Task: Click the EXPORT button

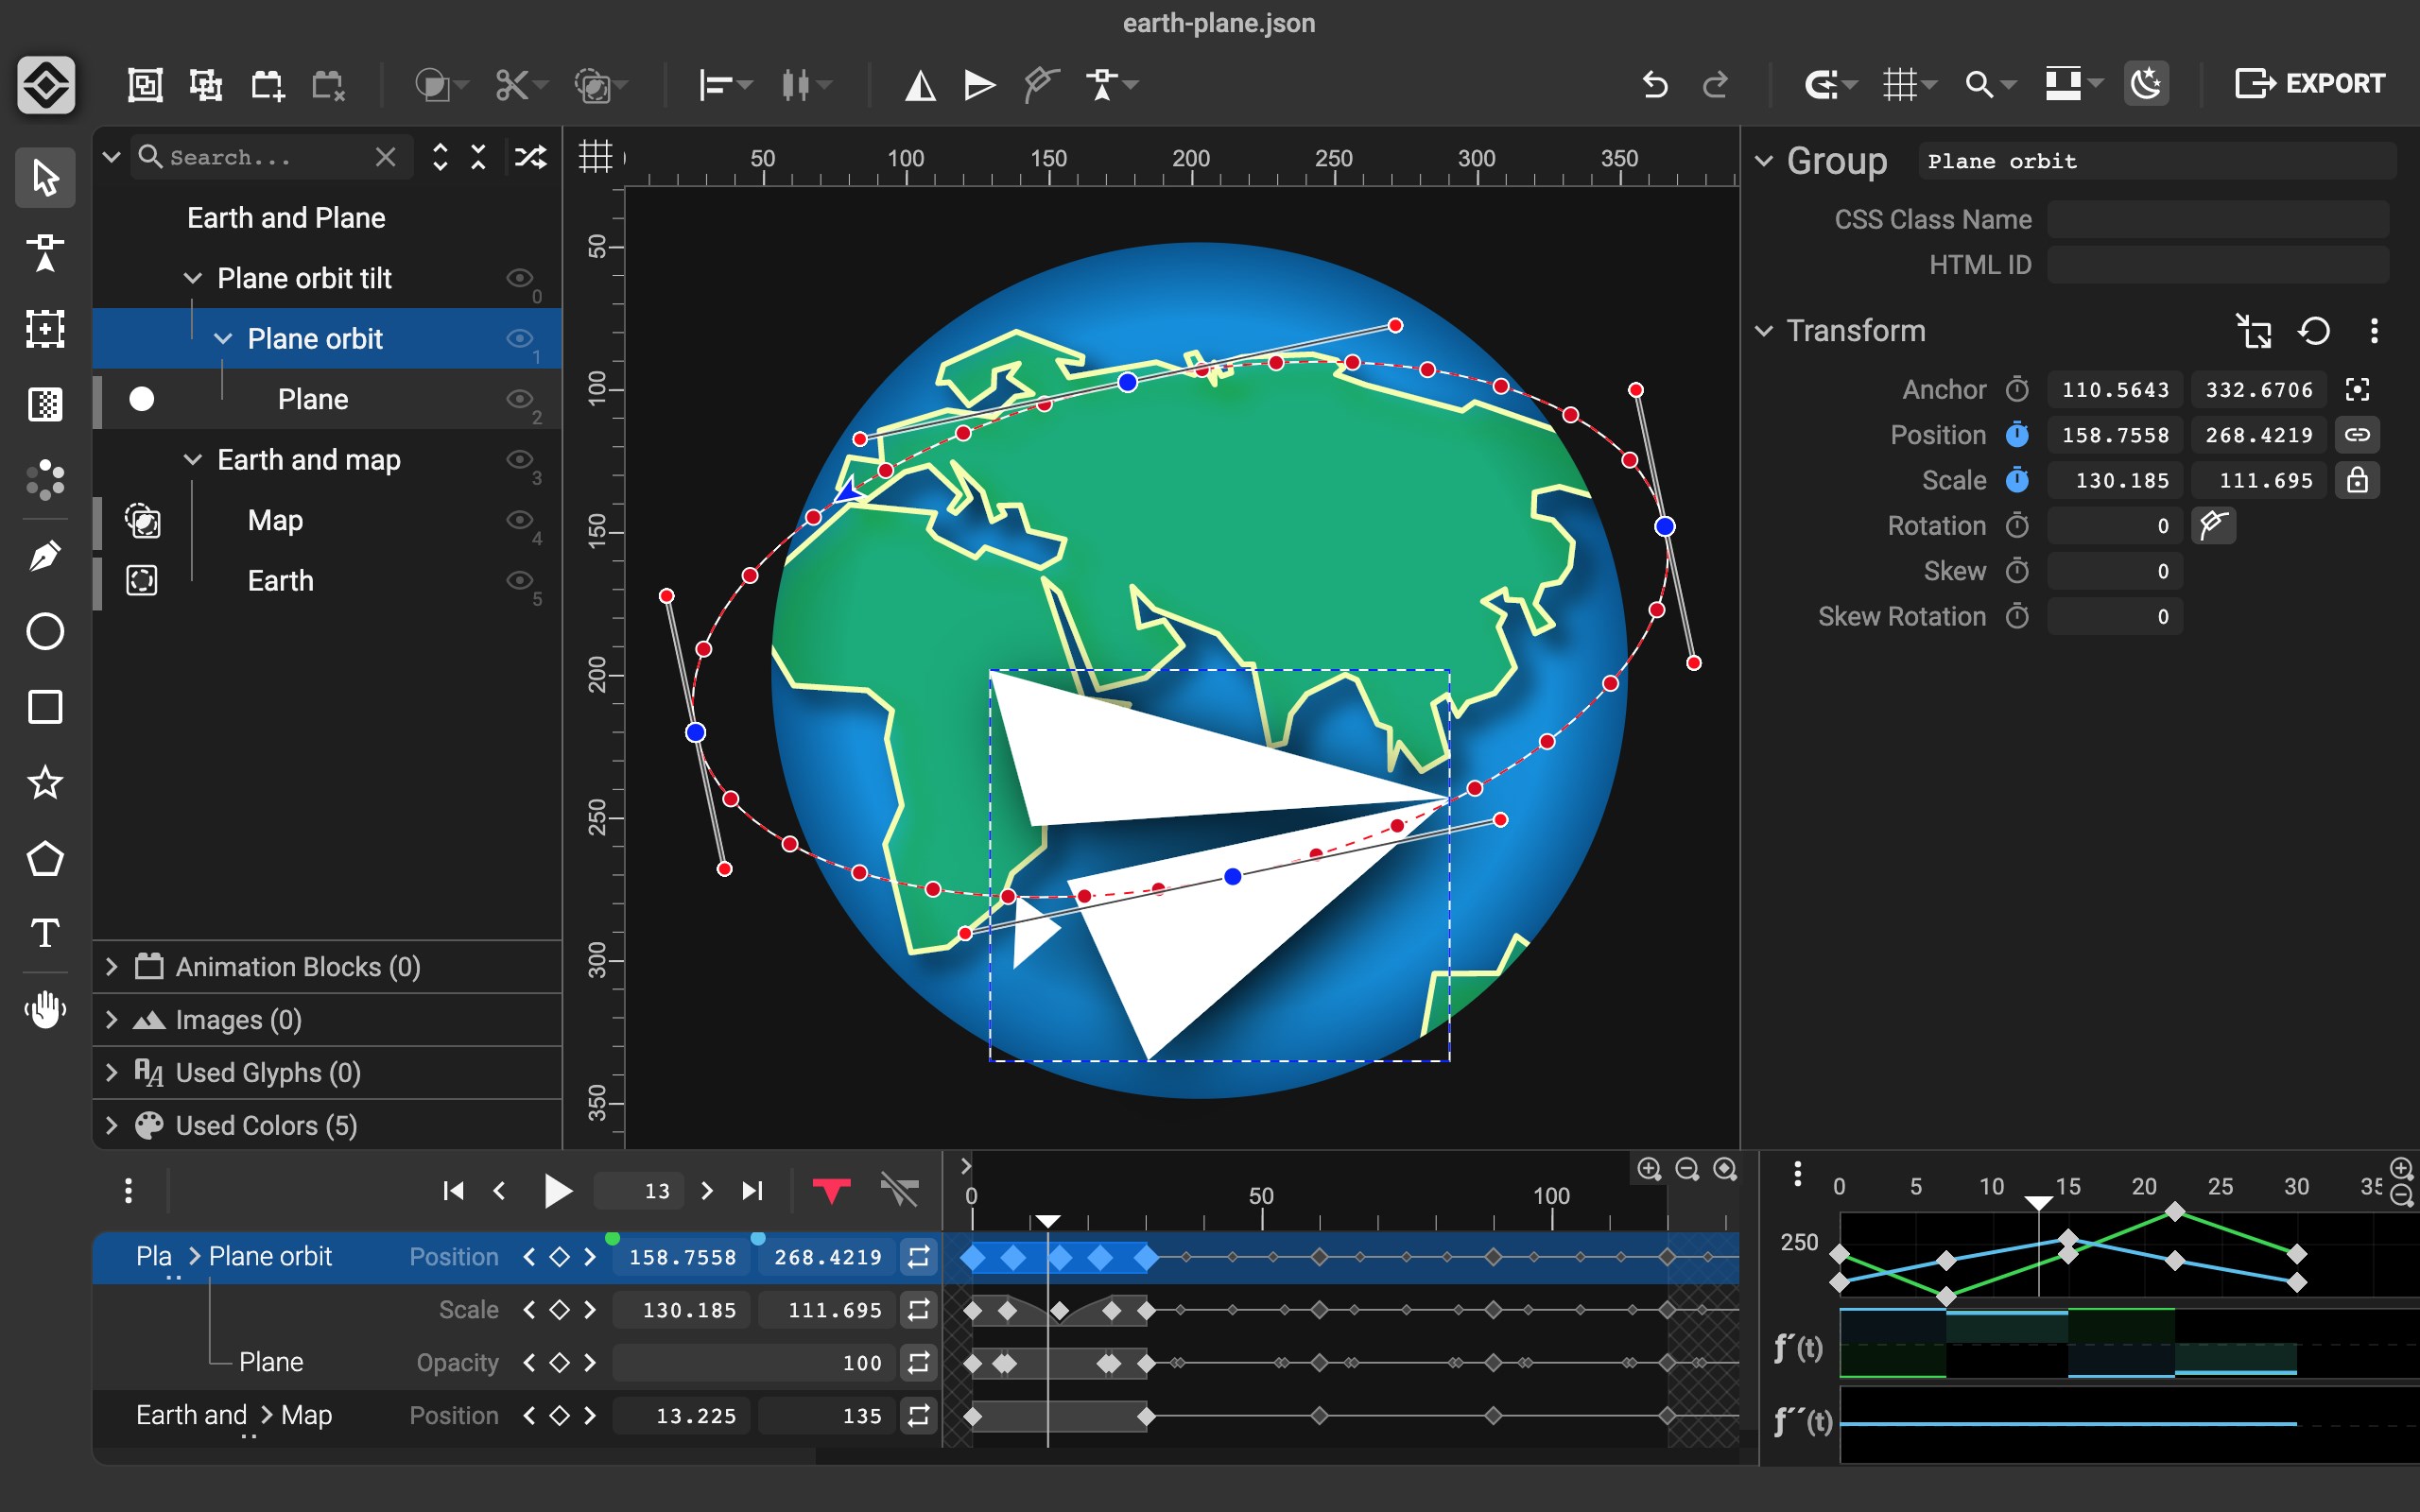Action: click(x=2310, y=82)
